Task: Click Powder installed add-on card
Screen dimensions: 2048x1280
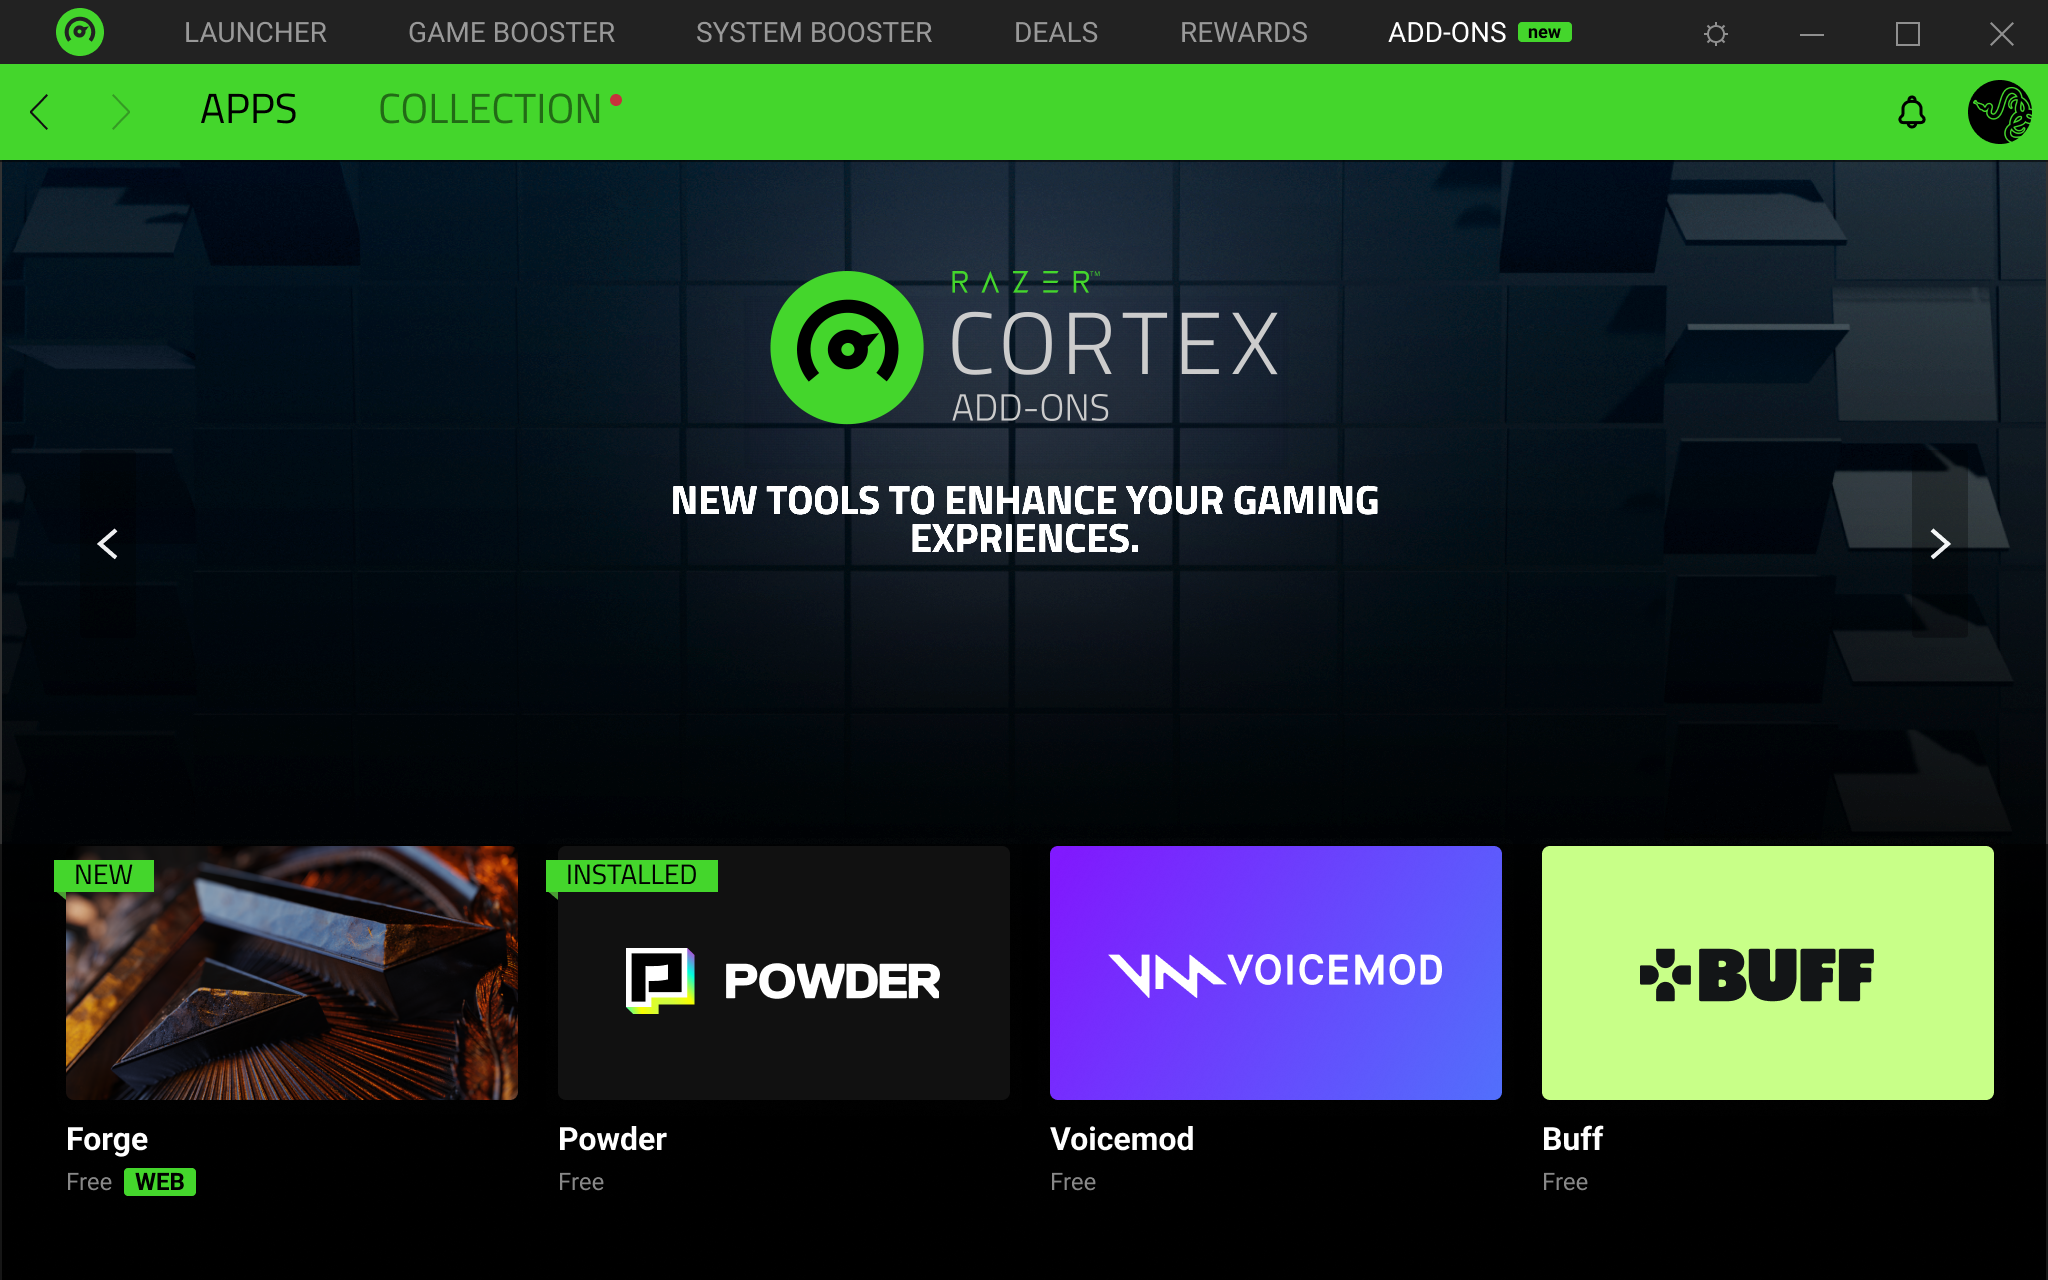Action: click(x=781, y=972)
